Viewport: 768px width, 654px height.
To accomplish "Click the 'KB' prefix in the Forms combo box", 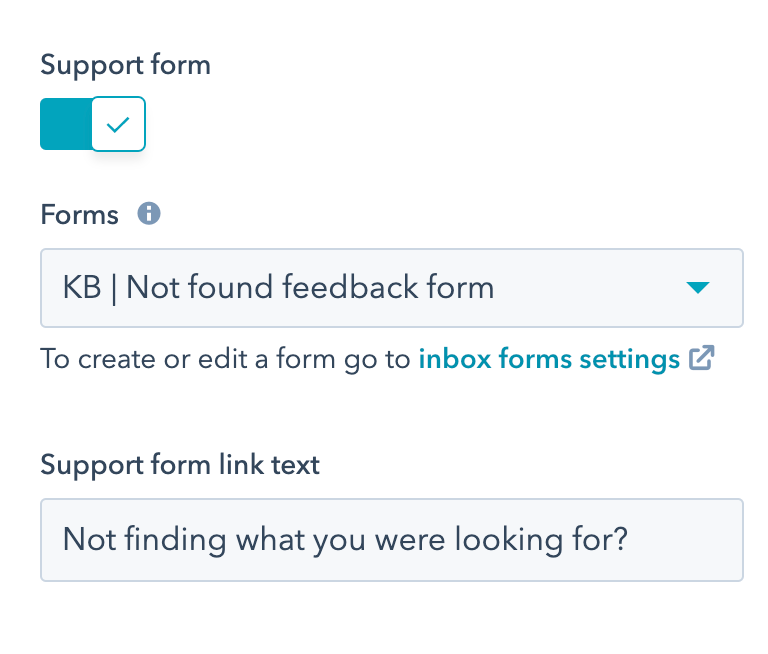I will 81,288.
